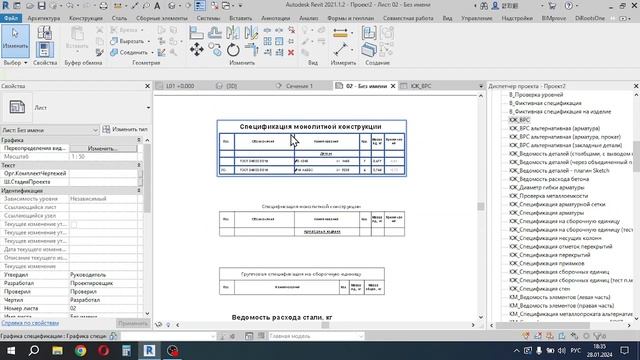Select the Align tool in Modify panel

coord(196,32)
